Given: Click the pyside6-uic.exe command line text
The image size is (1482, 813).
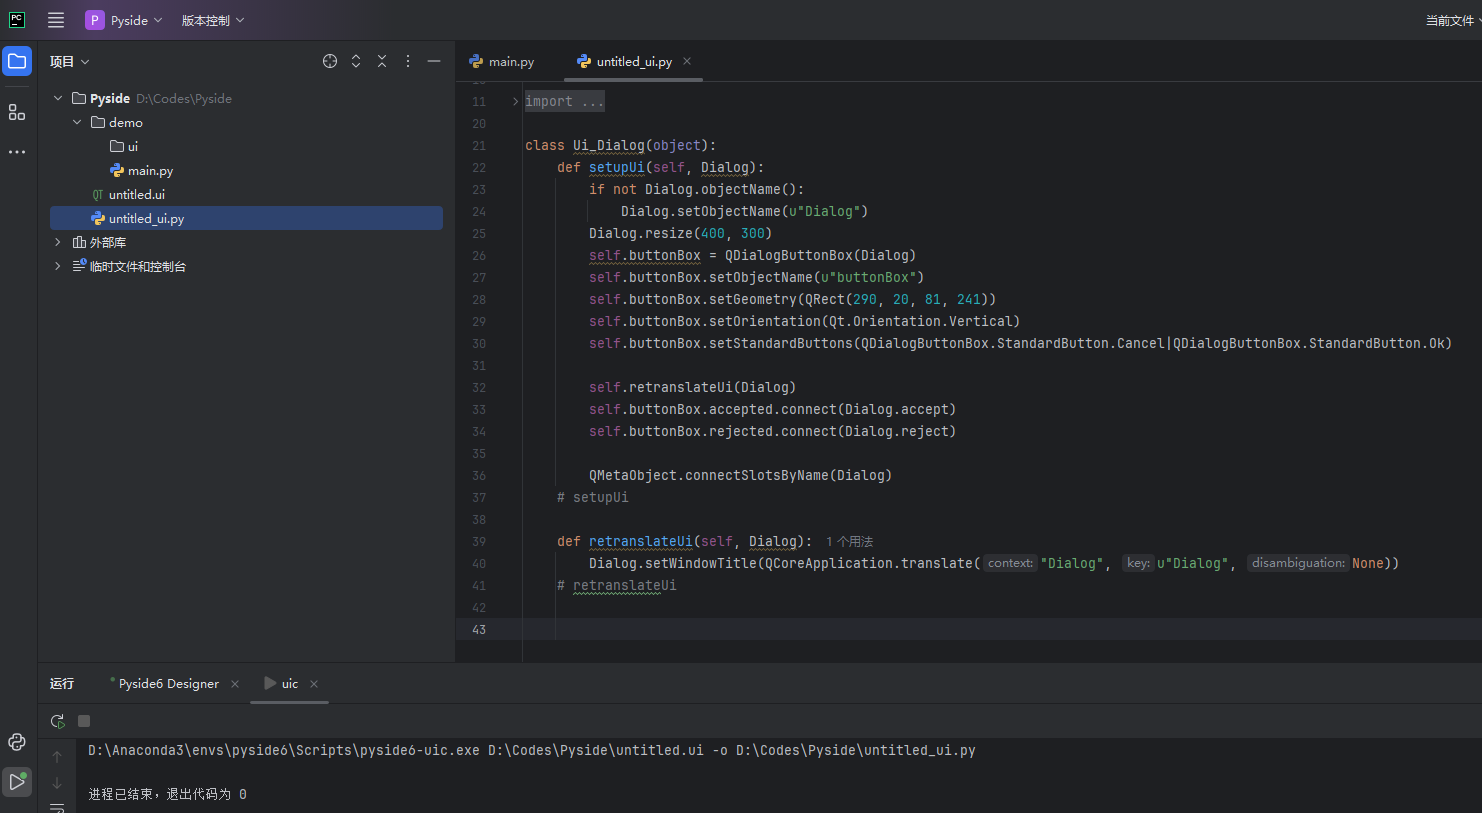Looking at the screenshot, I should pyautogui.click(x=532, y=750).
